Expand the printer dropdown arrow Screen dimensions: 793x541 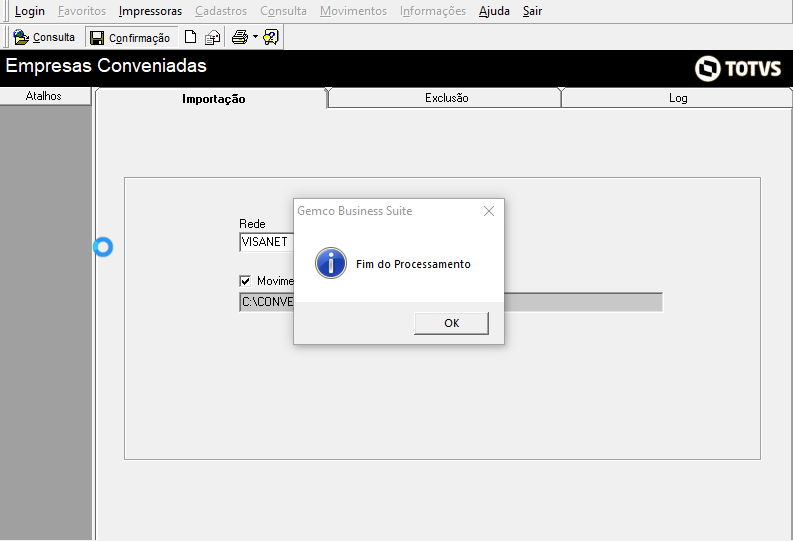[255, 37]
